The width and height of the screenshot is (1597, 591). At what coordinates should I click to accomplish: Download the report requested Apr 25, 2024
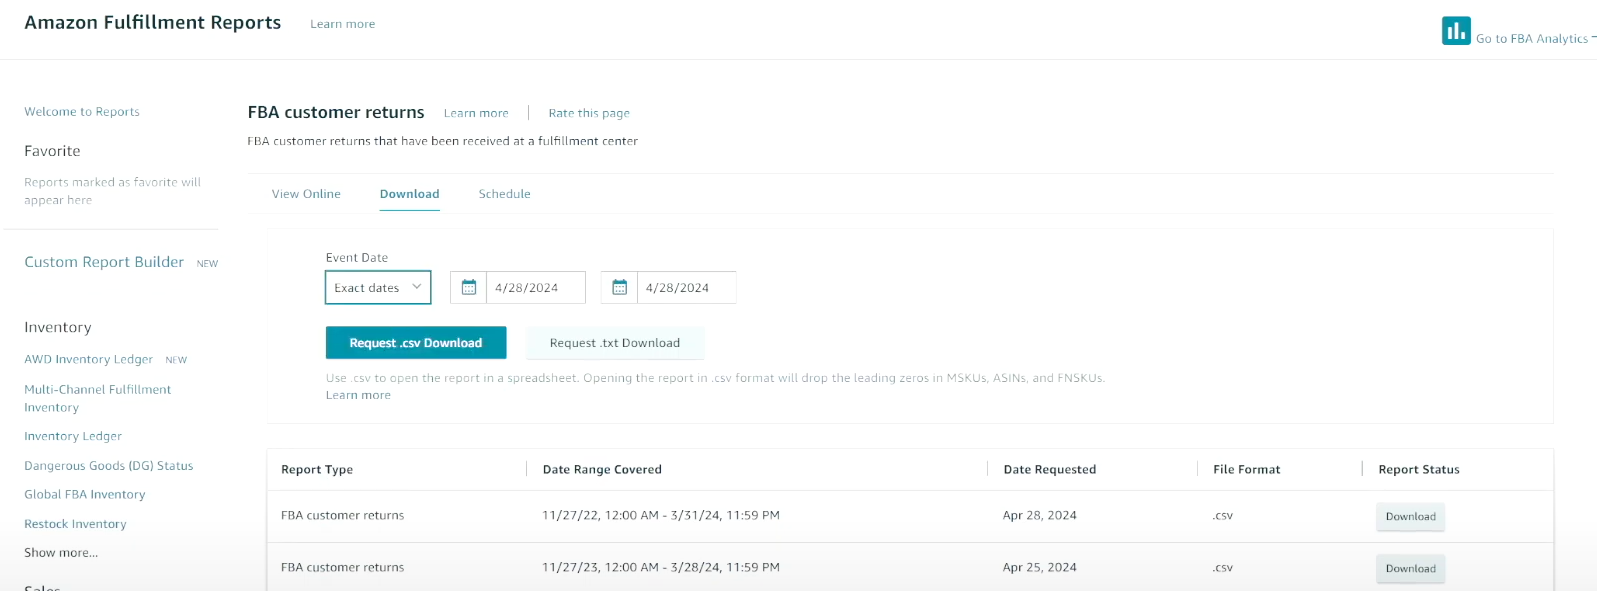(1410, 569)
